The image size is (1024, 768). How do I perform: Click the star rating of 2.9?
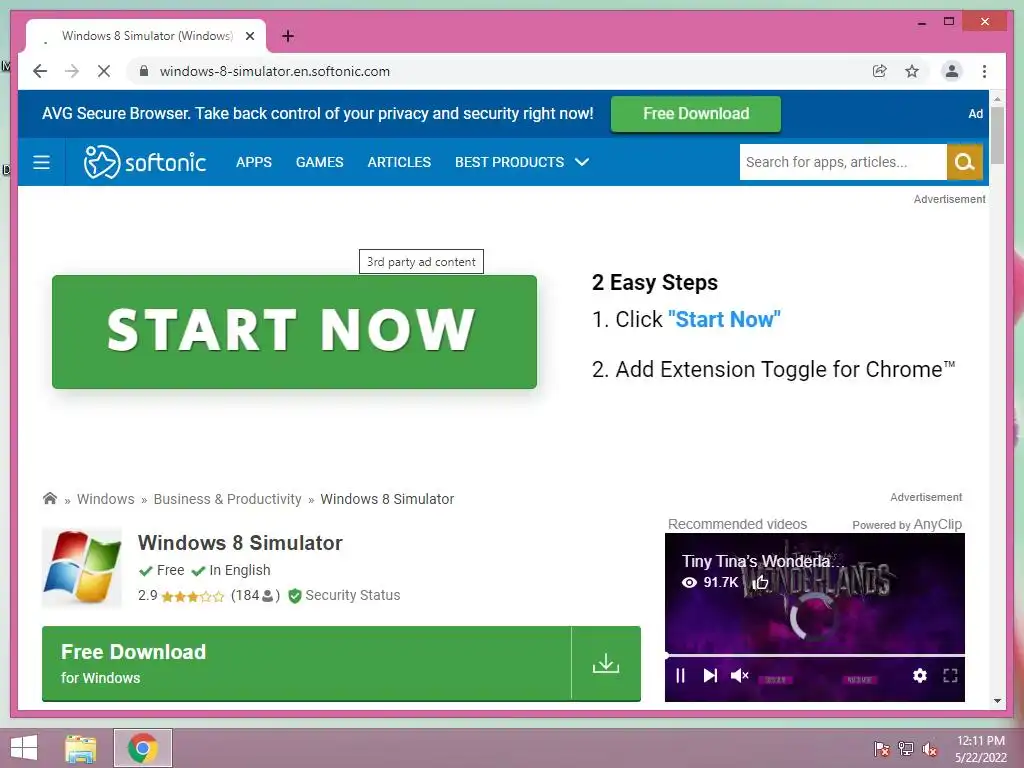point(193,596)
